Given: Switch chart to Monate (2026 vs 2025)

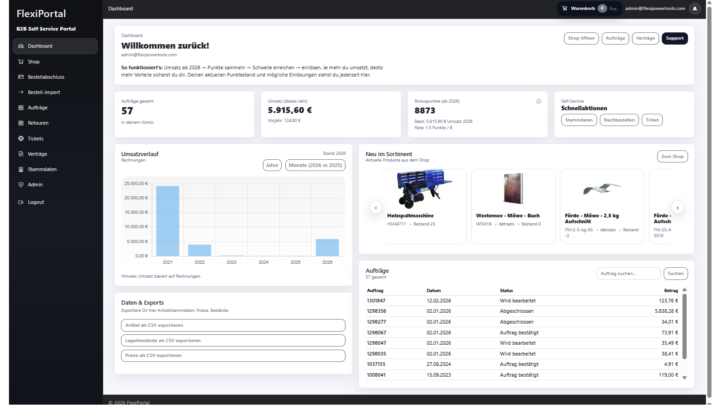Looking at the screenshot, I should coord(316,164).
